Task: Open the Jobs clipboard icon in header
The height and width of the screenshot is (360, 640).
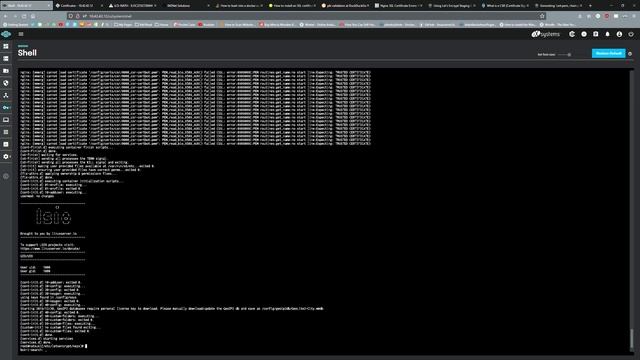Action: point(596,34)
